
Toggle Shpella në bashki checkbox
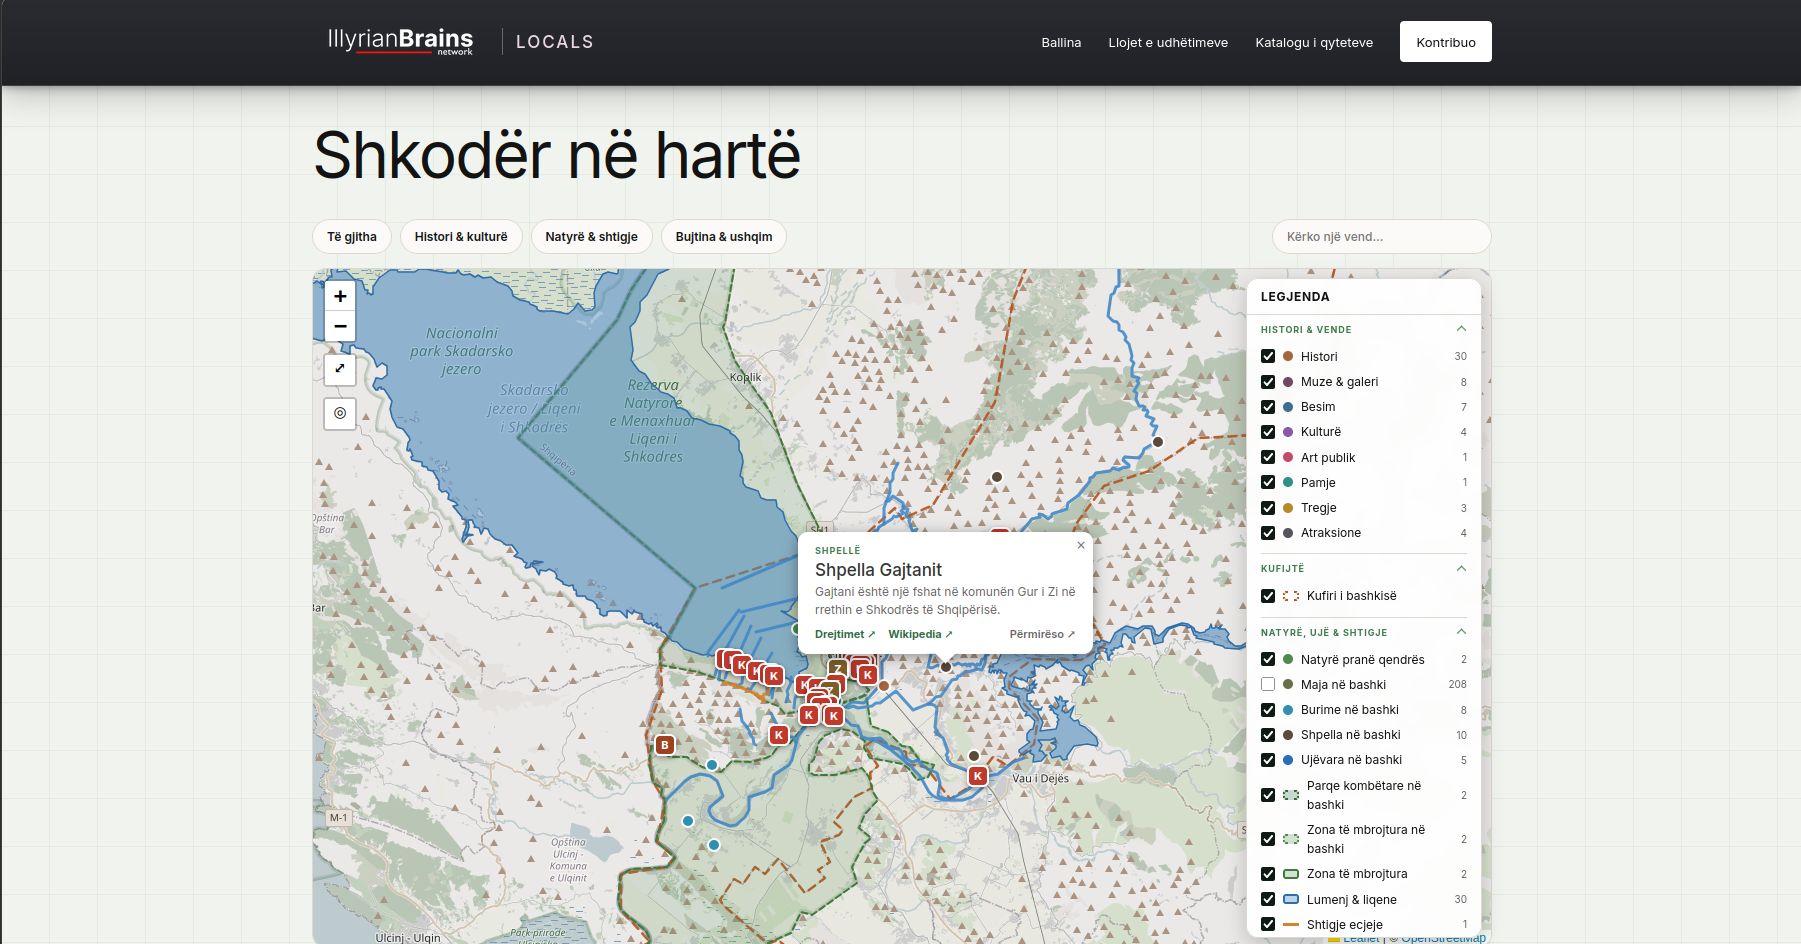(x=1268, y=735)
